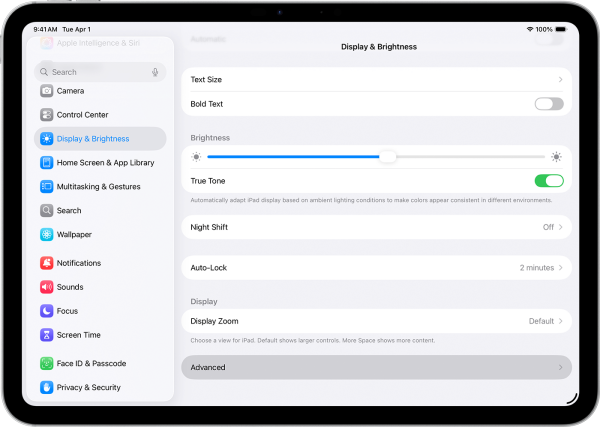Open the Camera settings icon
Viewport: 600px width, 427px height.
[x=47, y=91]
